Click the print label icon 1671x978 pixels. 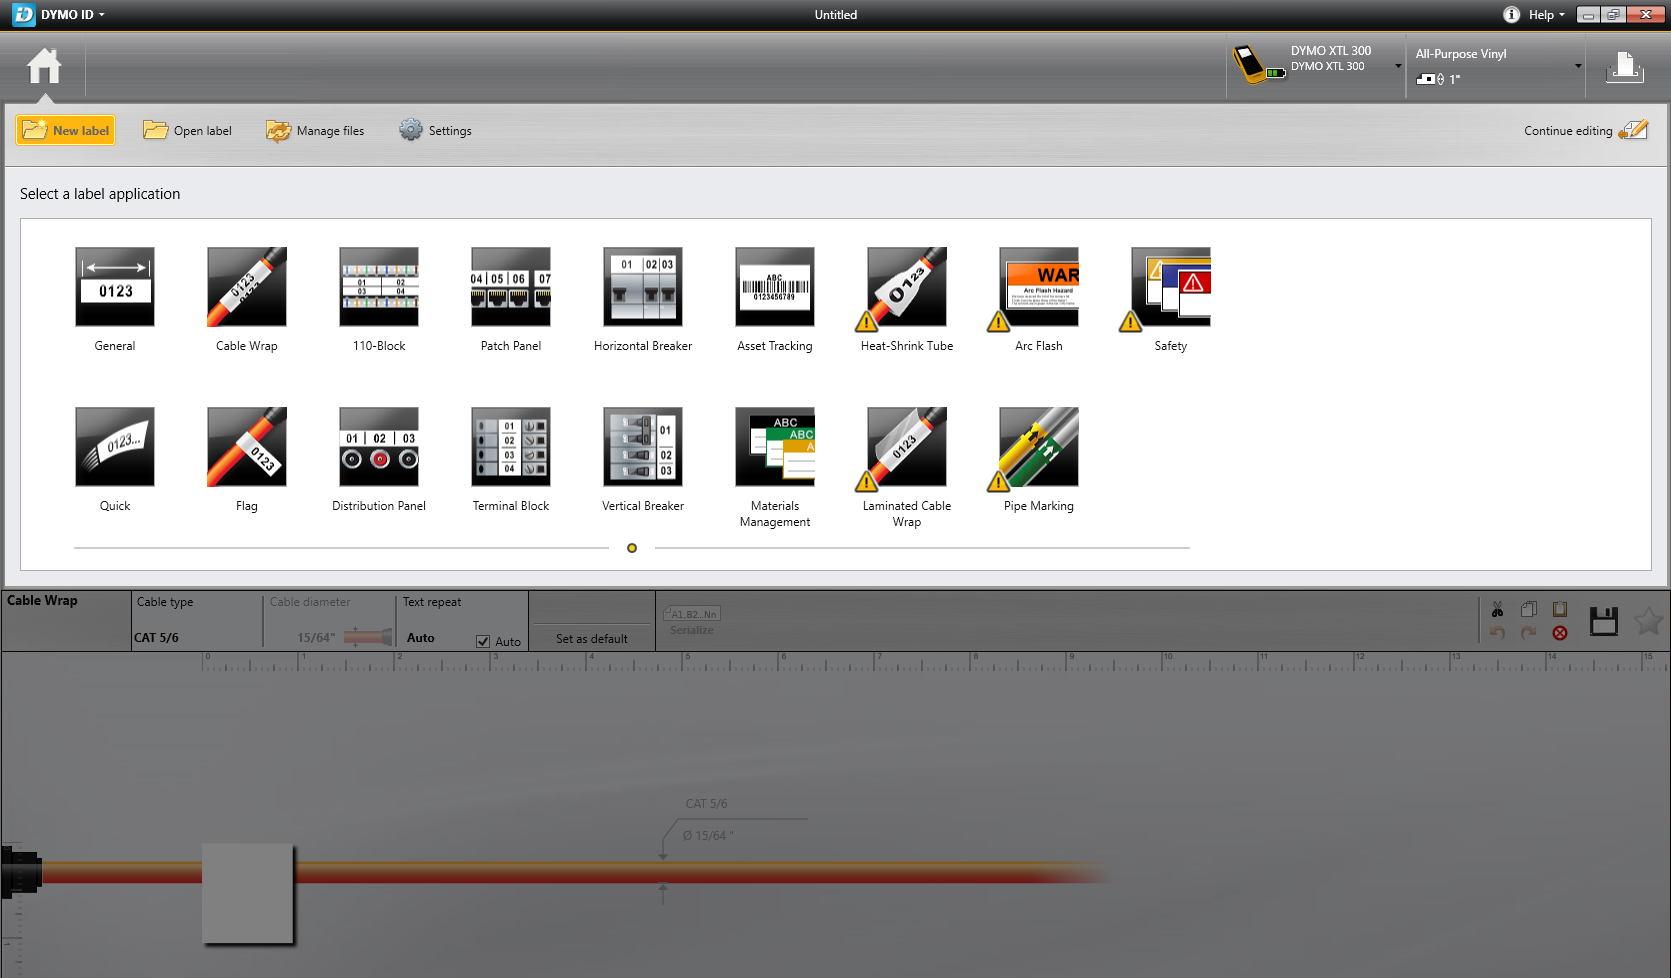tap(1625, 67)
